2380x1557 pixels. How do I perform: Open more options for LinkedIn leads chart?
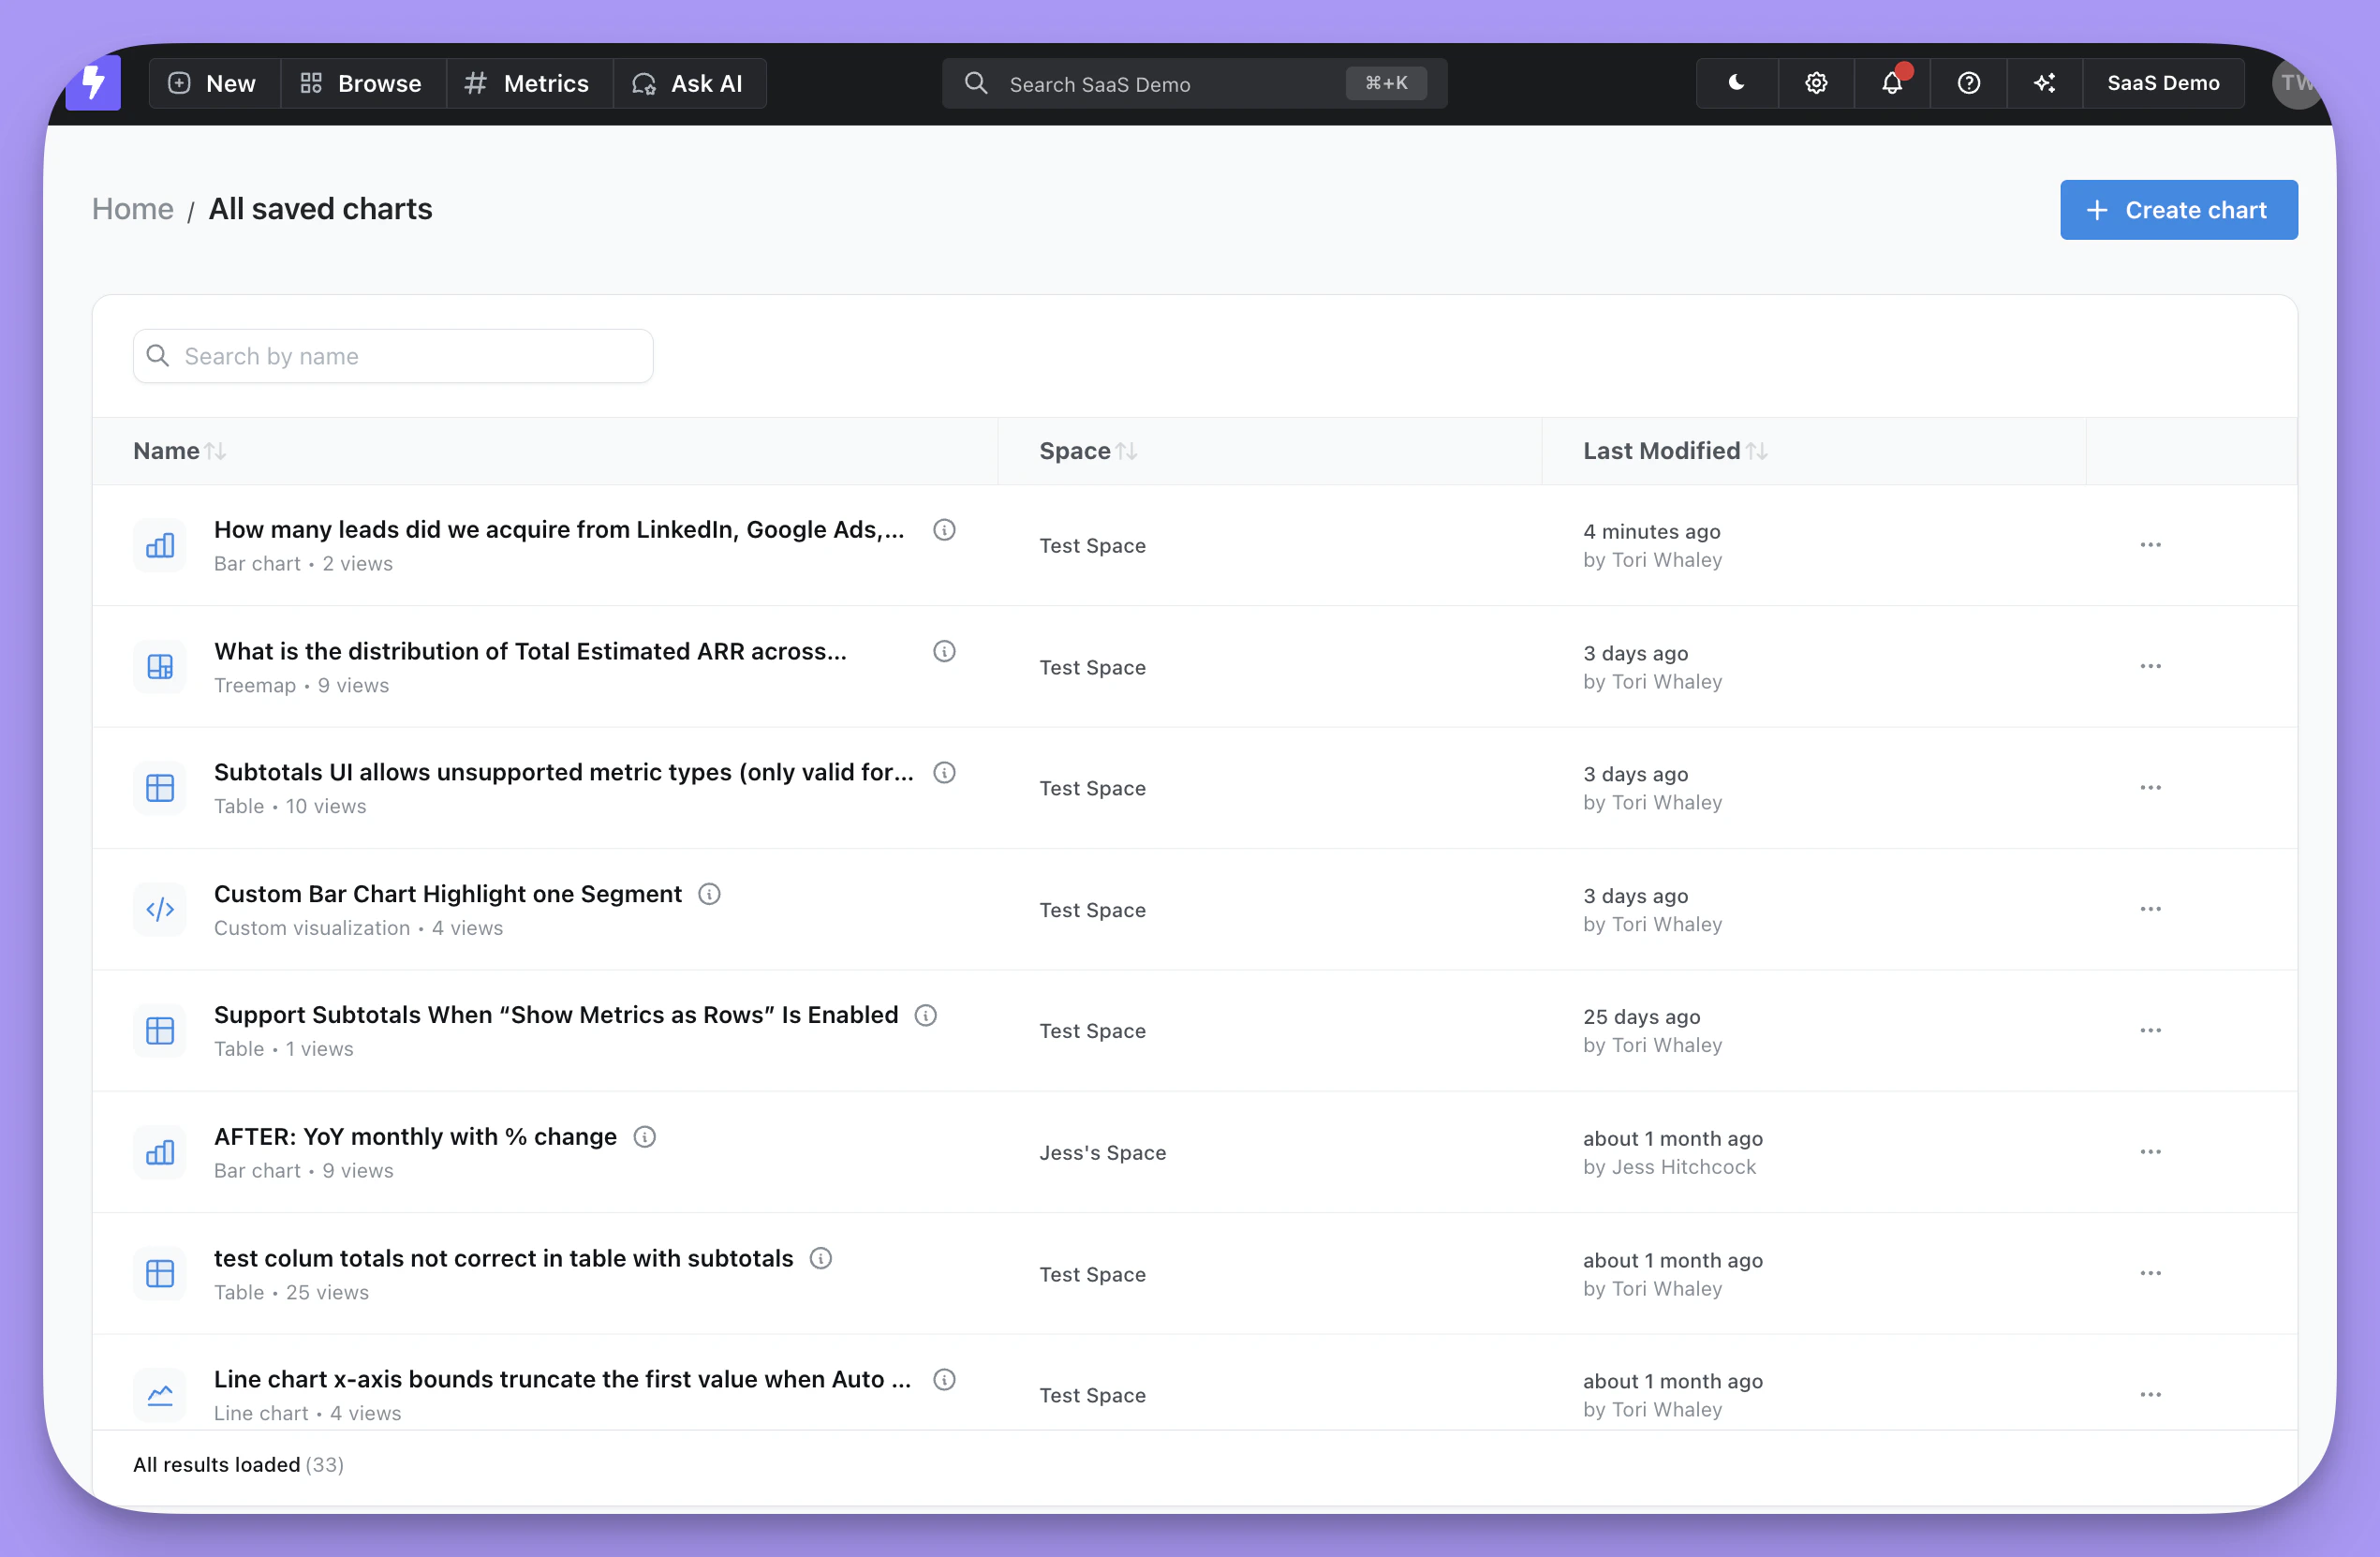[x=2150, y=545]
